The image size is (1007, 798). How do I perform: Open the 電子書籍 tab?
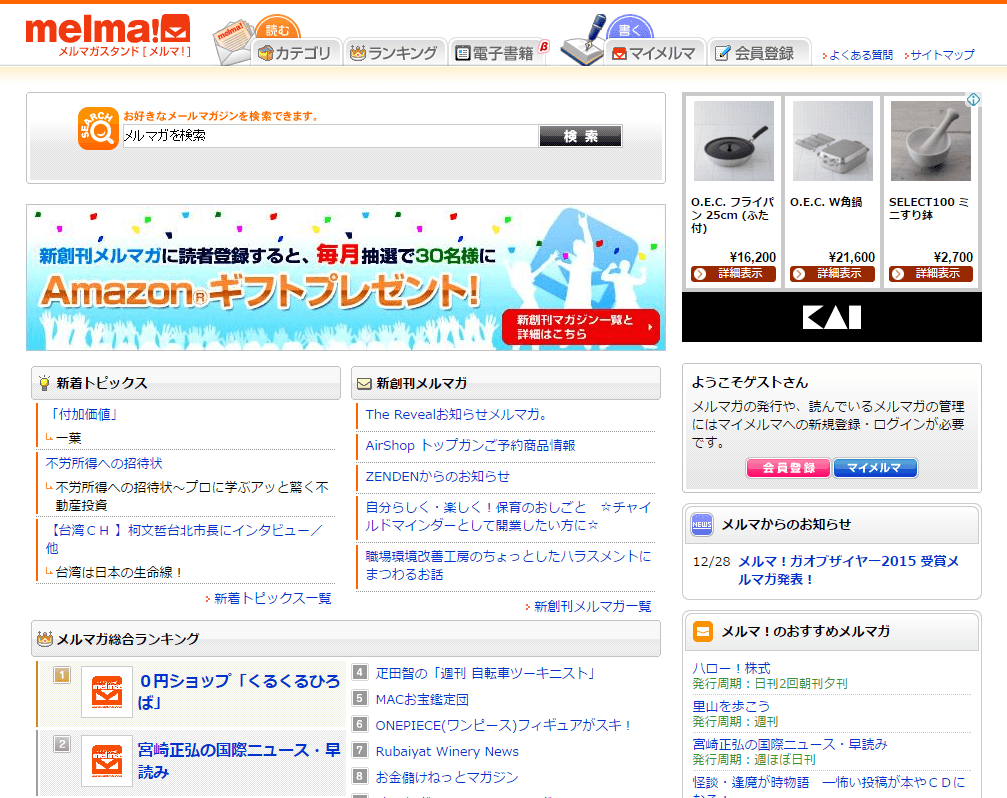(x=496, y=53)
